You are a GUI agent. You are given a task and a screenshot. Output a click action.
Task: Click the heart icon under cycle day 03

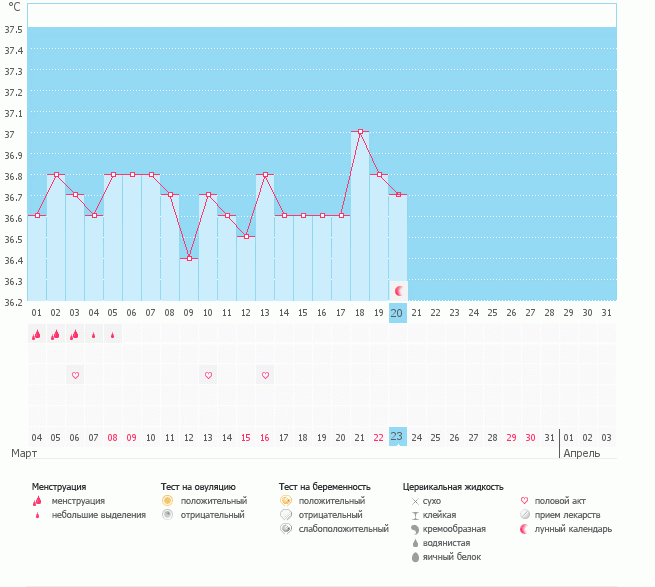pos(75,375)
